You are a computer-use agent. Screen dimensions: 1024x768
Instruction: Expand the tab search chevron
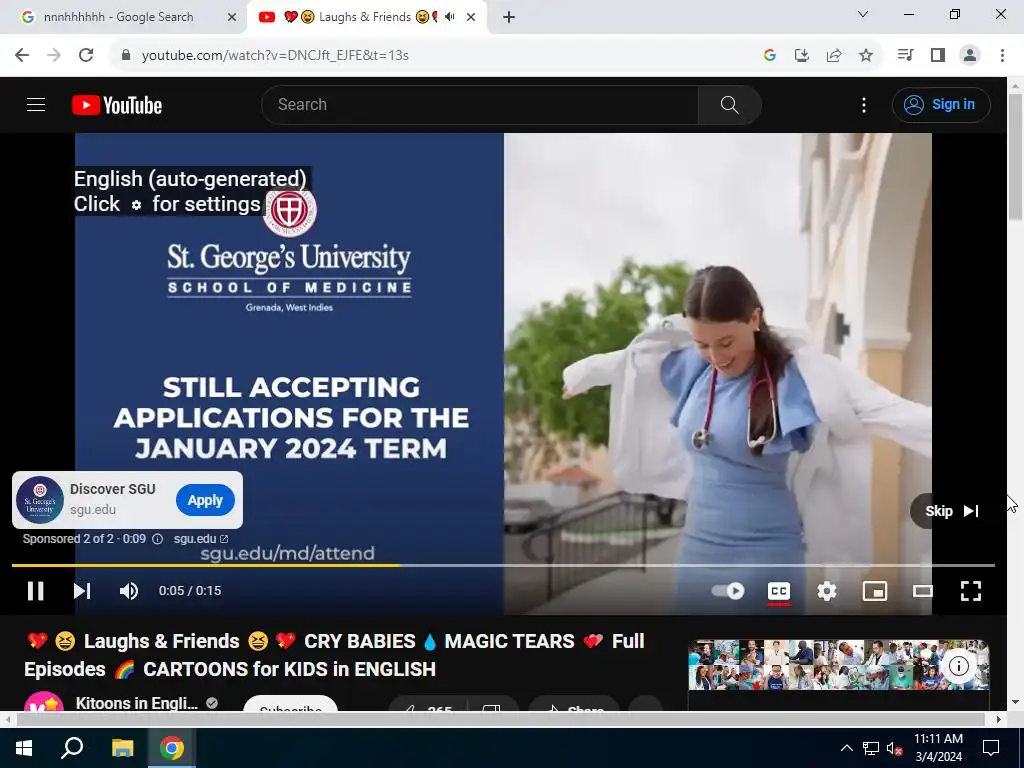pos(863,14)
